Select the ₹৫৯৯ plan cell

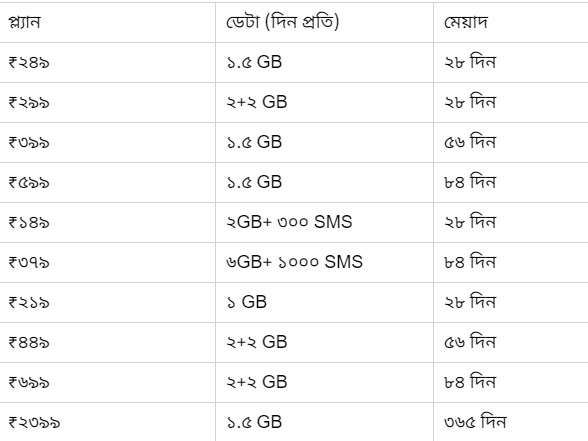click(x=107, y=183)
